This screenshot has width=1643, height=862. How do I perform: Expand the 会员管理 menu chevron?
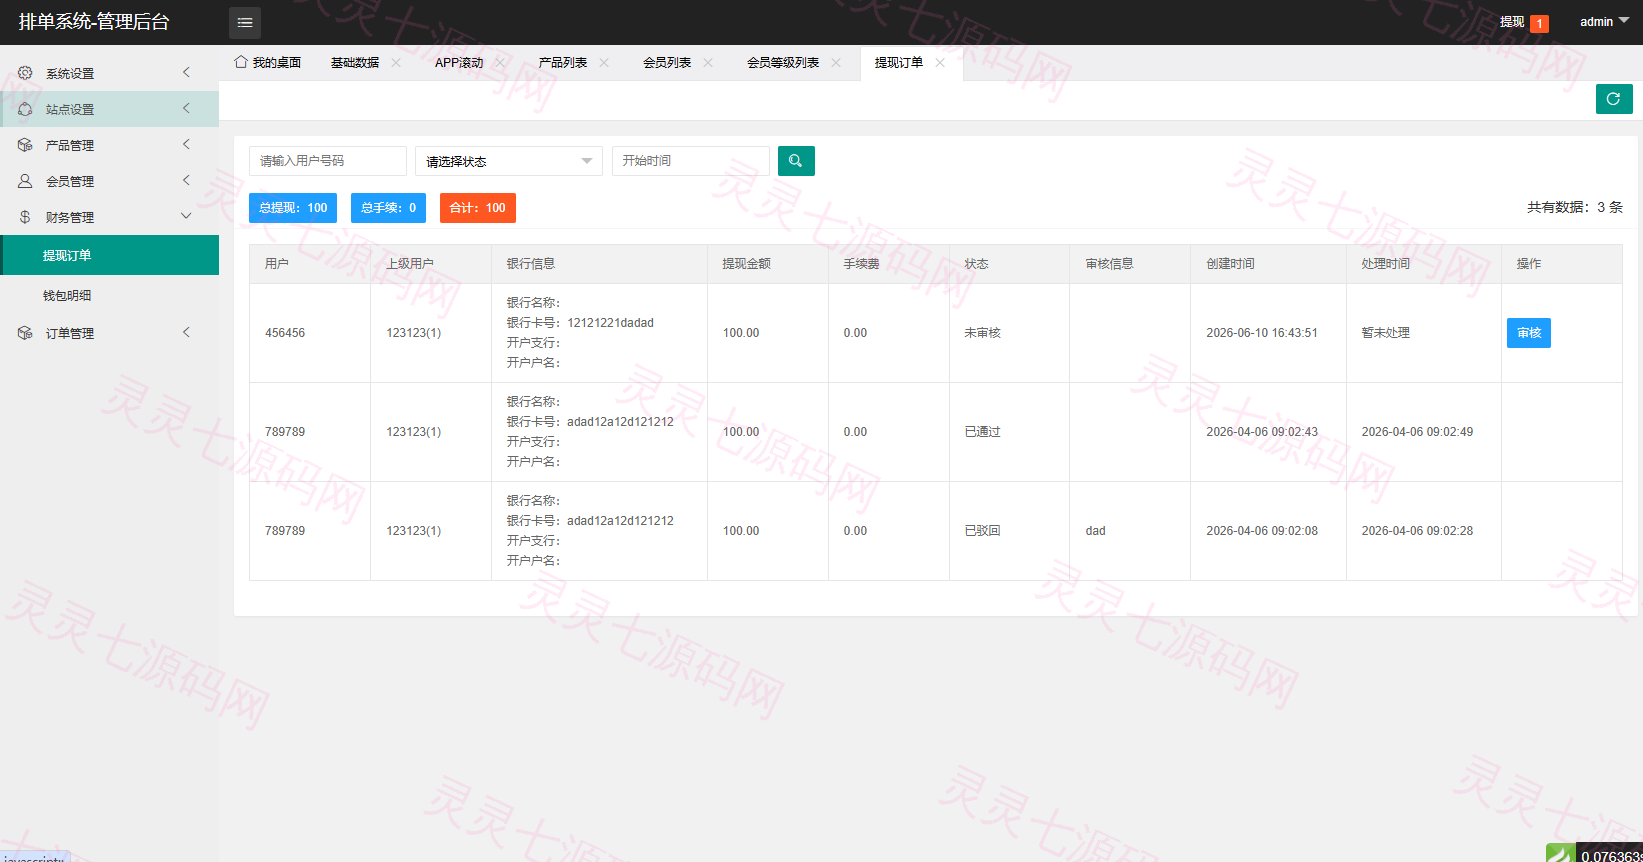point(186,180)
